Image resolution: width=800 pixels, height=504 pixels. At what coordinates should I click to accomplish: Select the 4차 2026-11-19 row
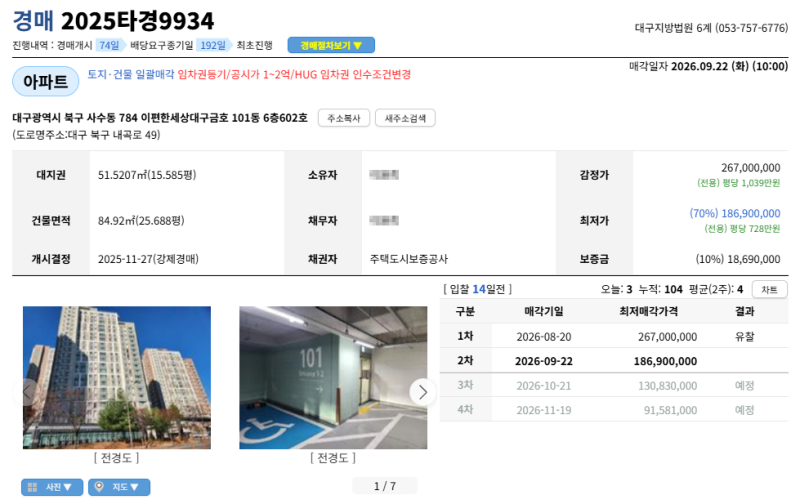(614, 410)
